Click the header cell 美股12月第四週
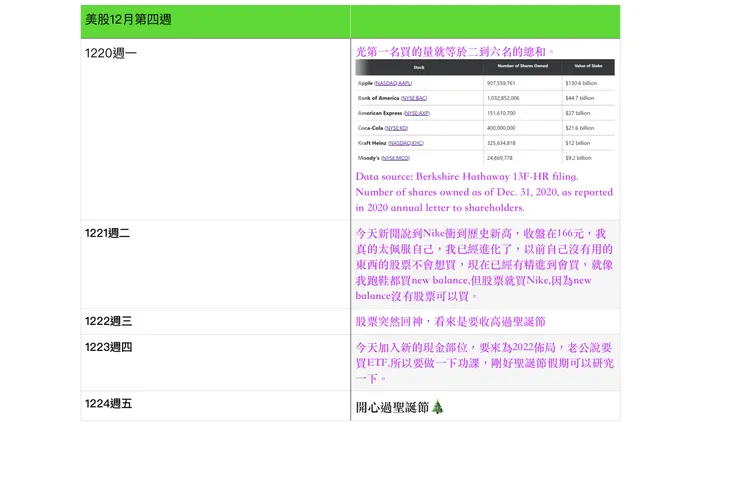 click(x=216, y=22)
